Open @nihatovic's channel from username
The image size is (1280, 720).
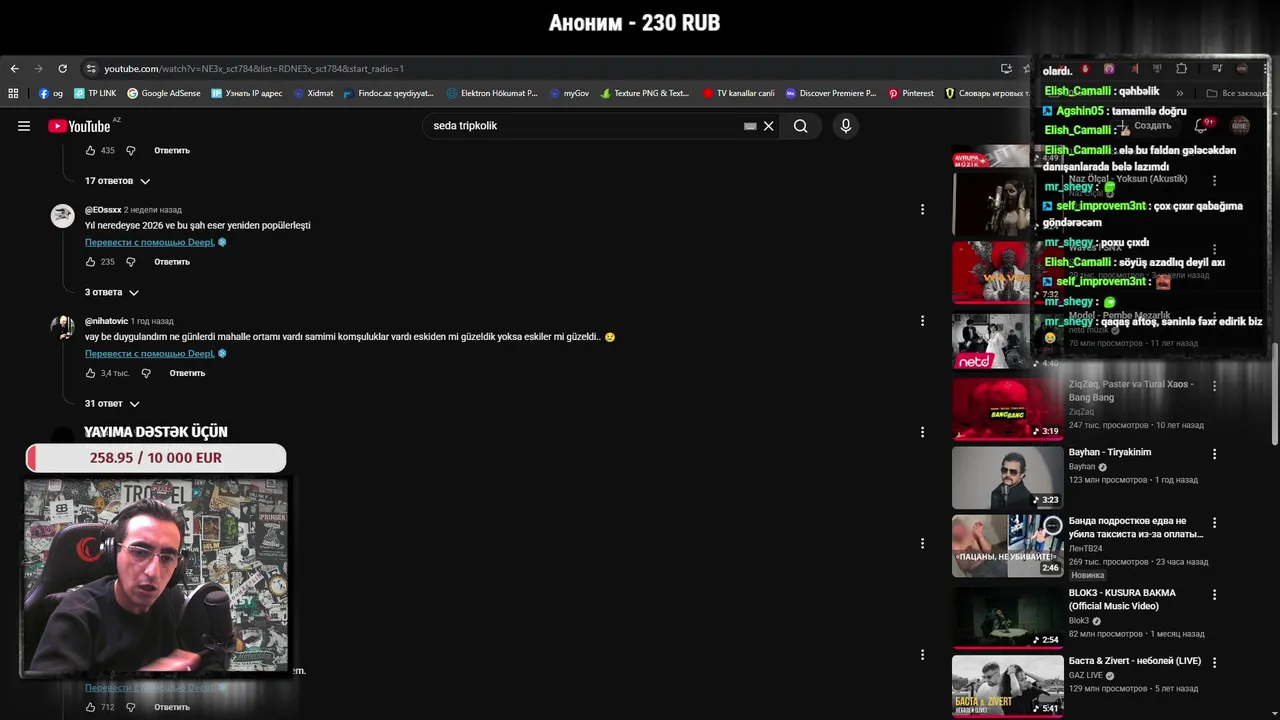point(106,321)
